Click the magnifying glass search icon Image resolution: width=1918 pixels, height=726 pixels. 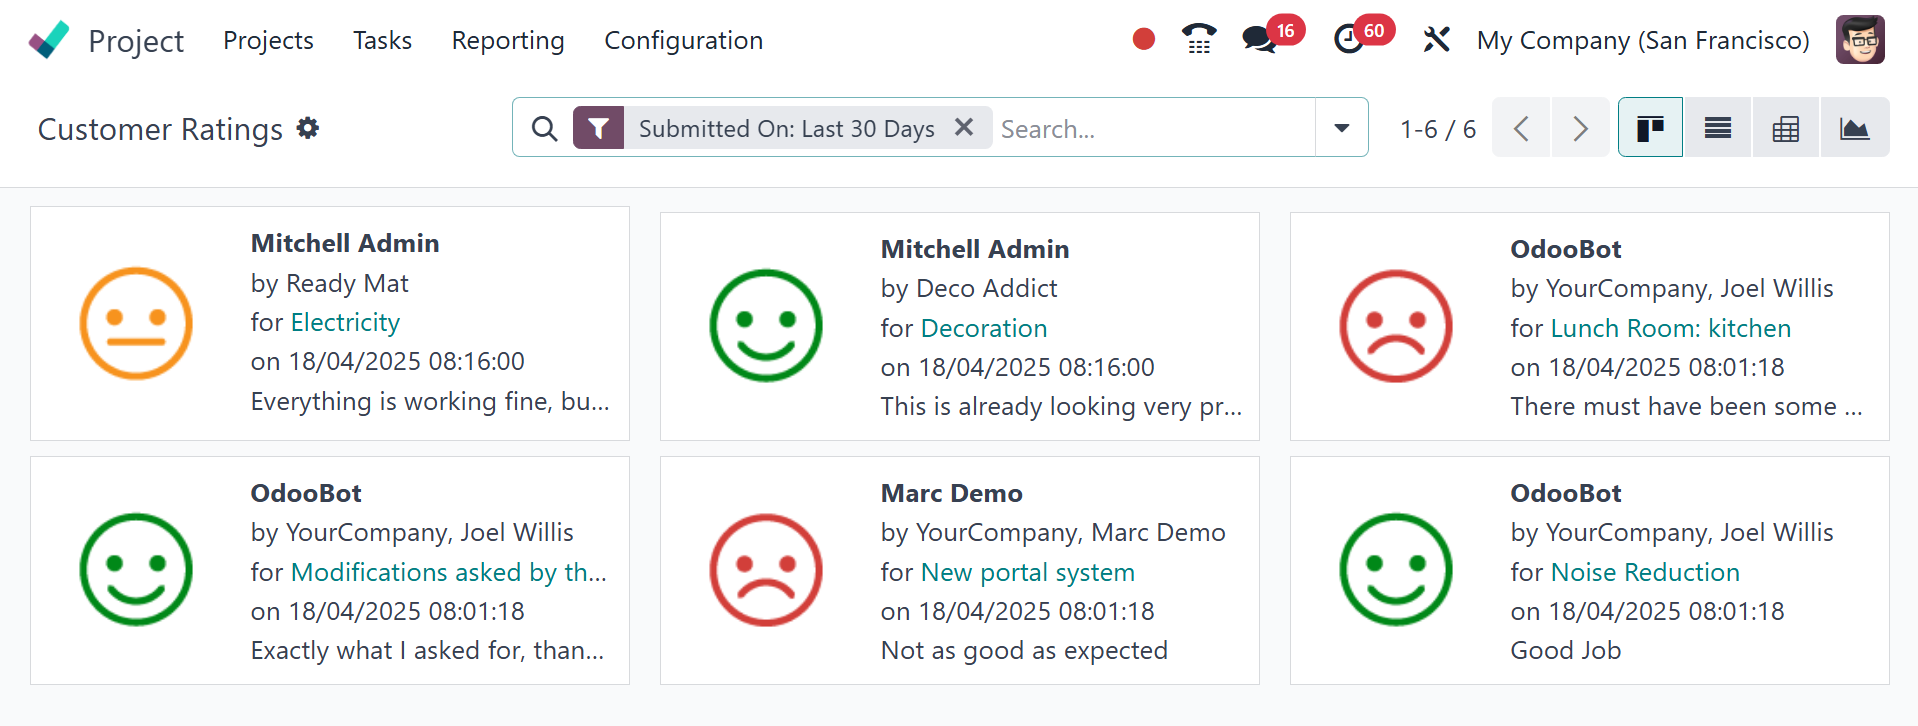544,128
